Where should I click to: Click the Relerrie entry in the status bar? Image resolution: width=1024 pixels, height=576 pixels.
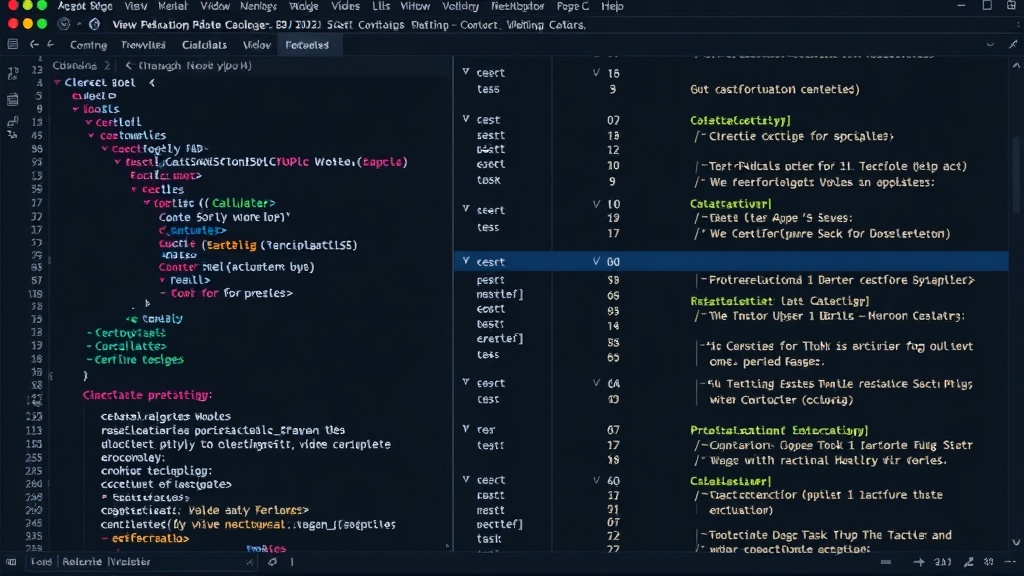coord(82,562)
